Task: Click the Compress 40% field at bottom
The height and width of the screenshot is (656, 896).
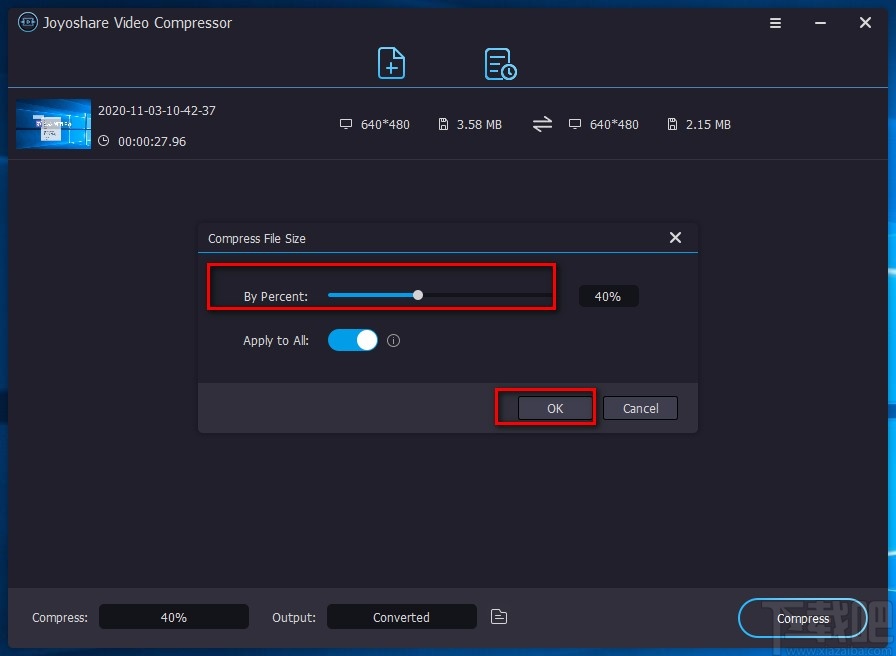Action: point(174,617)
